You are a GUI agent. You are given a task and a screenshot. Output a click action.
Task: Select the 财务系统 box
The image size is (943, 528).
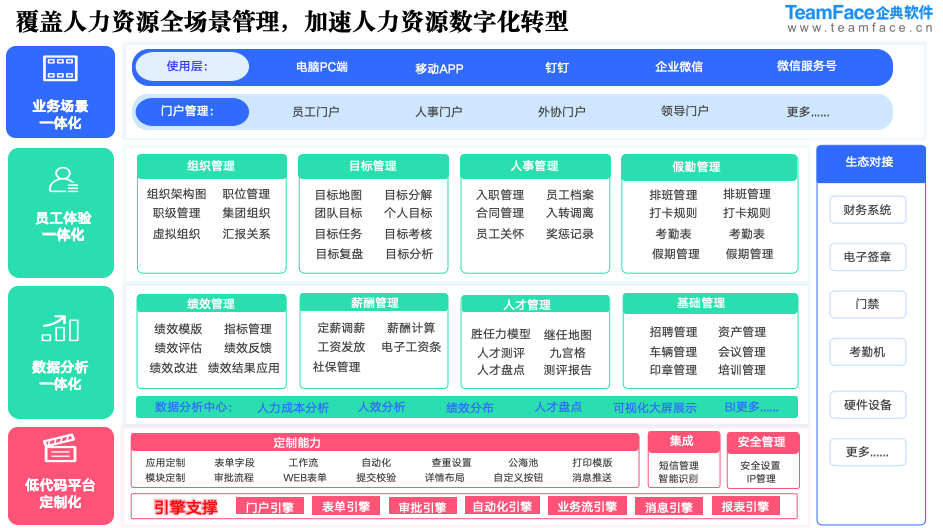867,210
